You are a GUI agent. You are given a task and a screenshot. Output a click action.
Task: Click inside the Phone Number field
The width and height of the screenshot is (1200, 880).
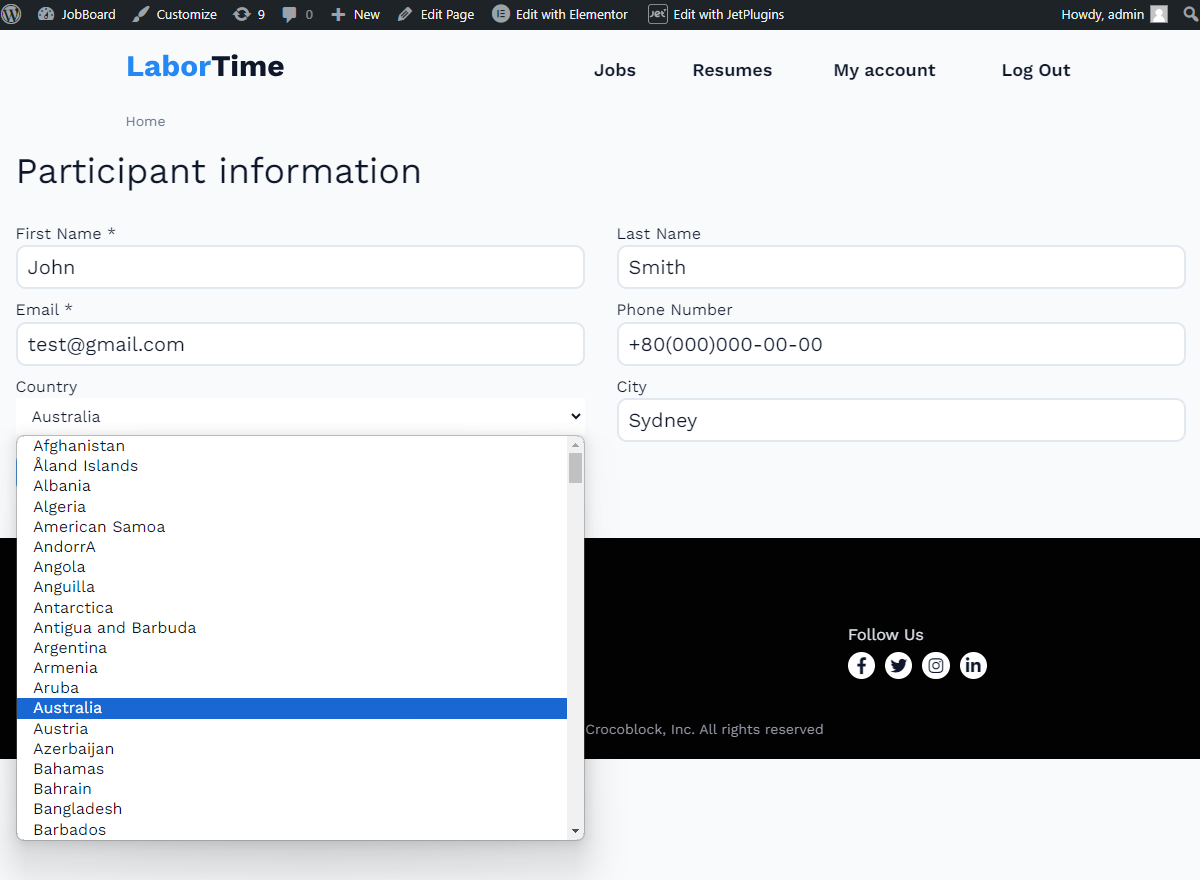(900, 343)
